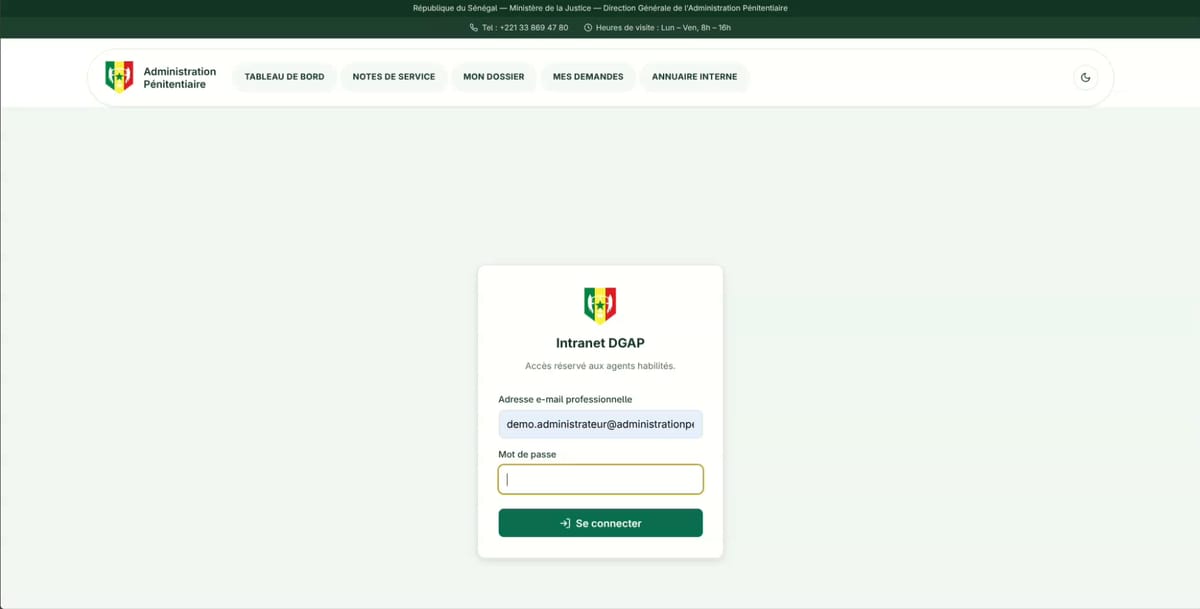Viewport: 1200px width, 609px height.
Task: Focus the professional e-mail address field
Action: 600,424
